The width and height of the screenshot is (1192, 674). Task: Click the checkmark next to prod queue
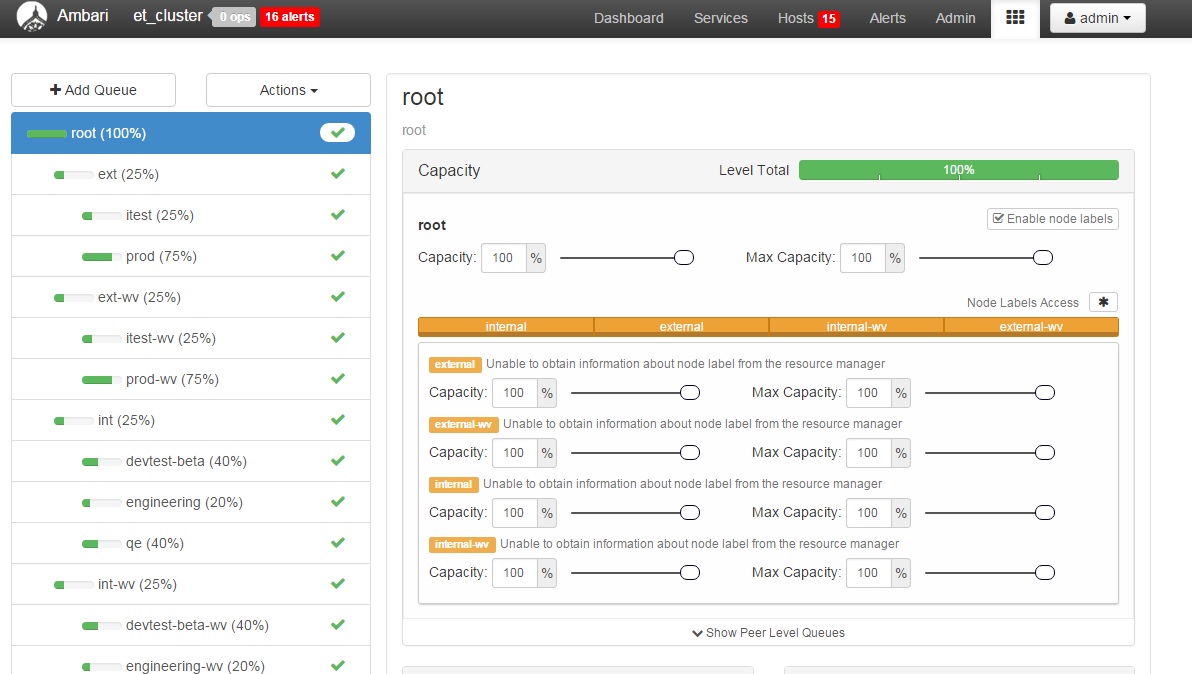(337, 255)
